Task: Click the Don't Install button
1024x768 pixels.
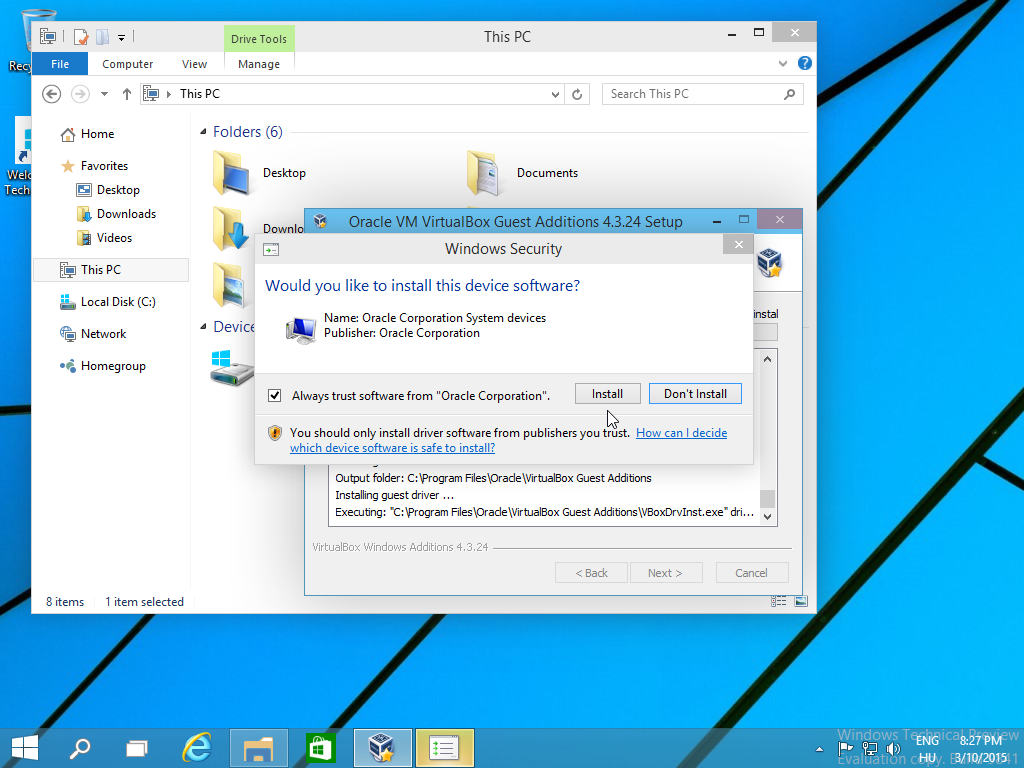Action: coord(695,394)
